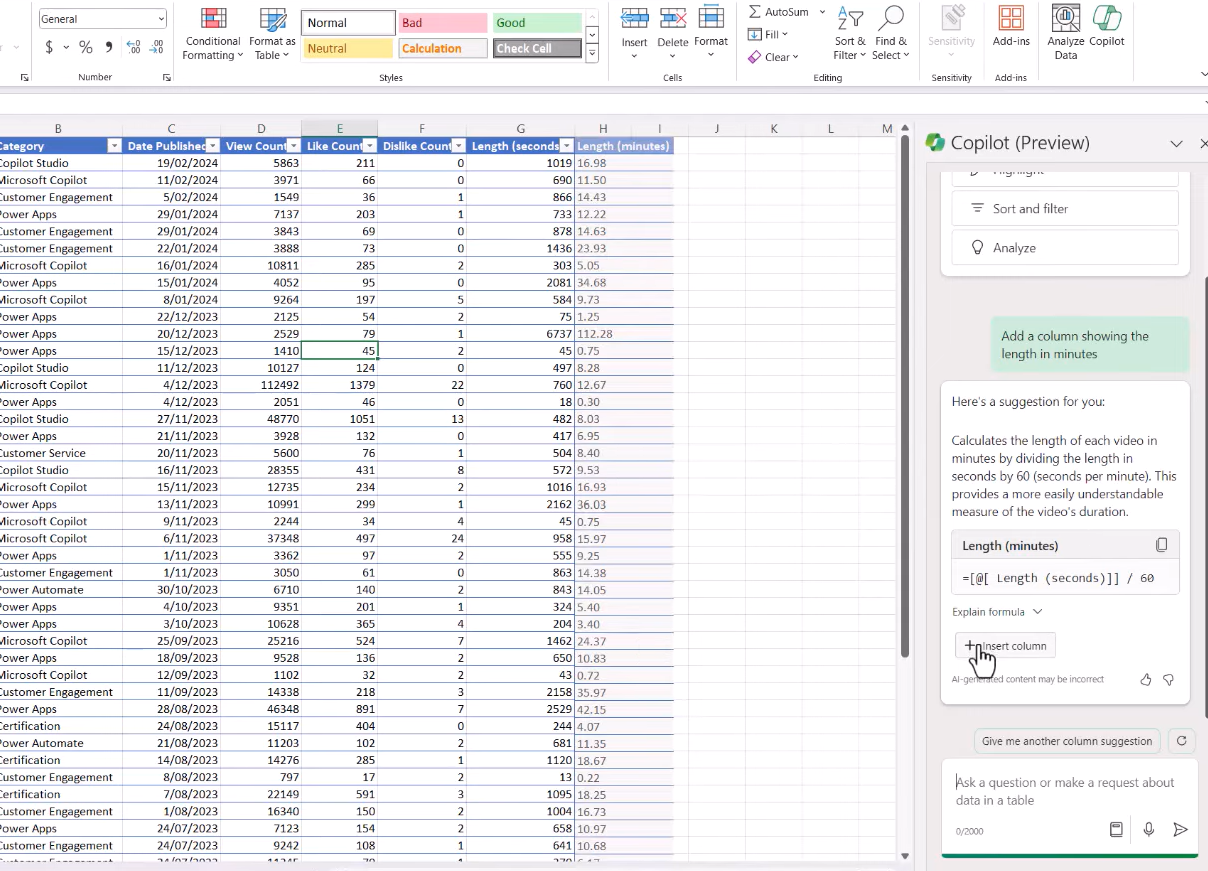The image size is (1208, 871).
Task: Apply the Bad cell style
Action: pyautogui.click(x=443, y=23)
